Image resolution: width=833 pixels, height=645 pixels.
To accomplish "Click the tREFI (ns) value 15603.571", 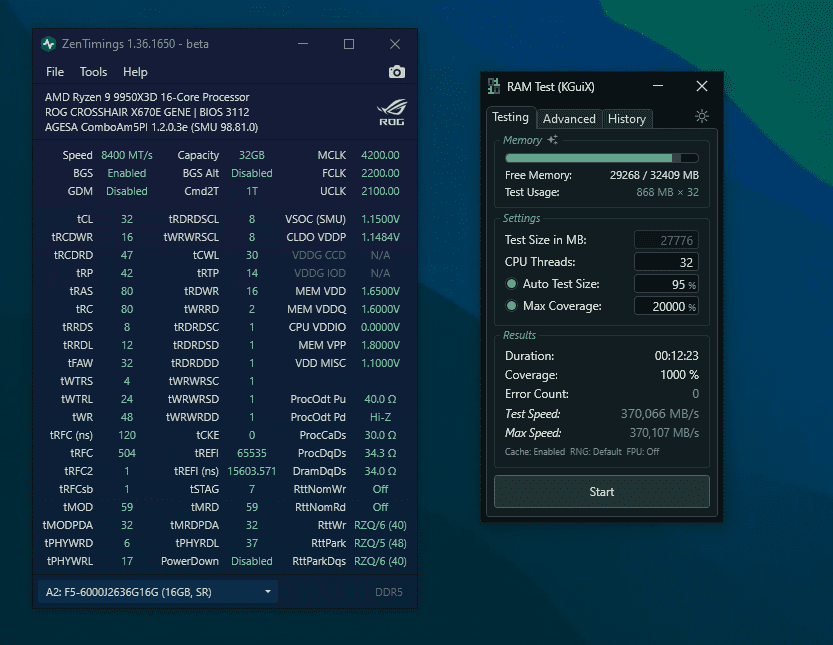I will [x=252, y=471].
